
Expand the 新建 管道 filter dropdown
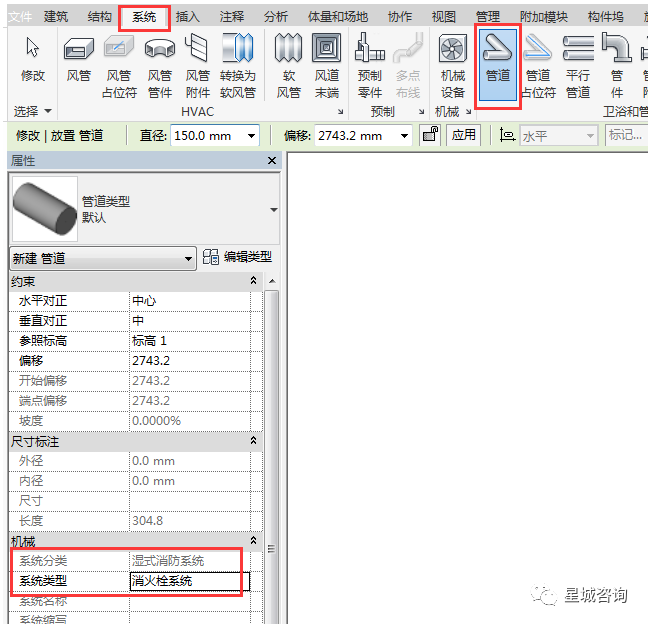189,258
